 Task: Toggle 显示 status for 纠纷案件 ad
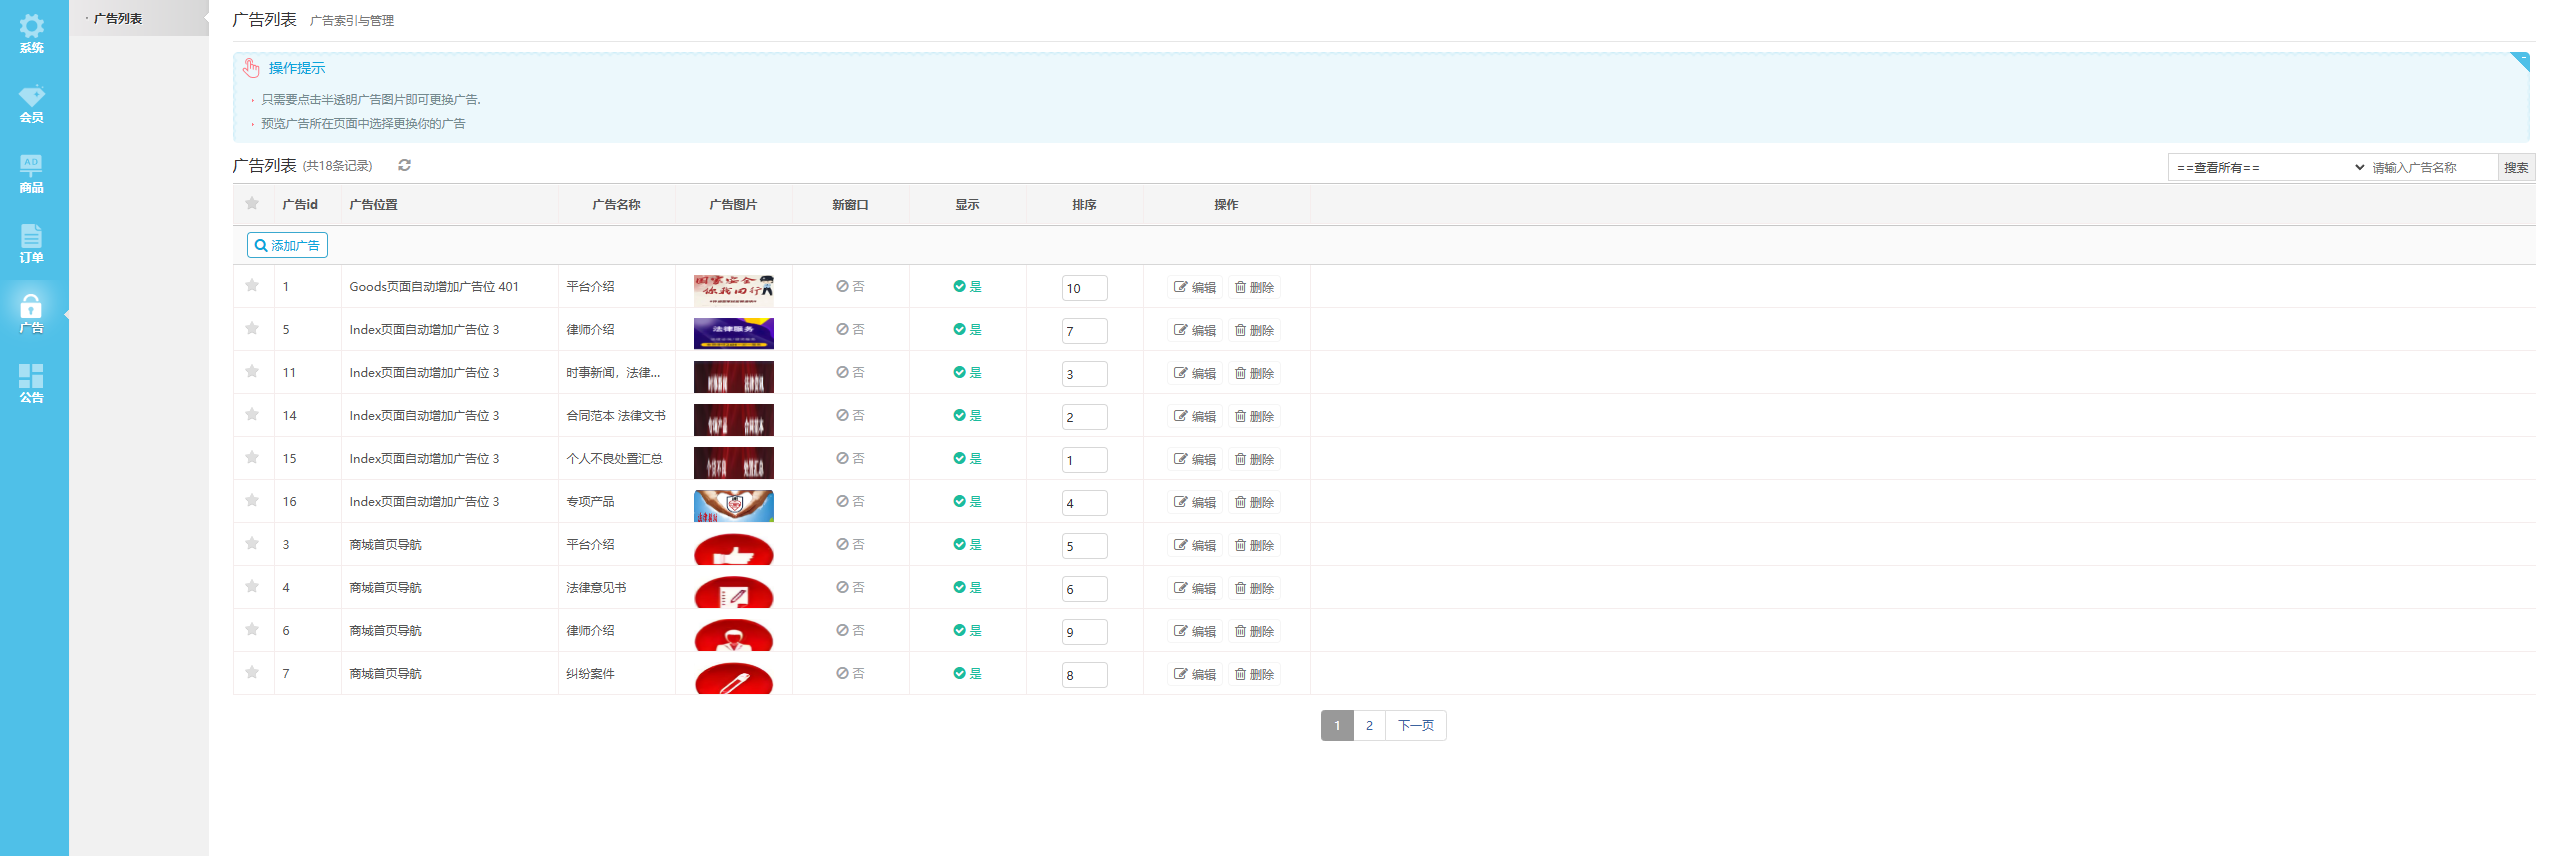(x=967, y=674)
